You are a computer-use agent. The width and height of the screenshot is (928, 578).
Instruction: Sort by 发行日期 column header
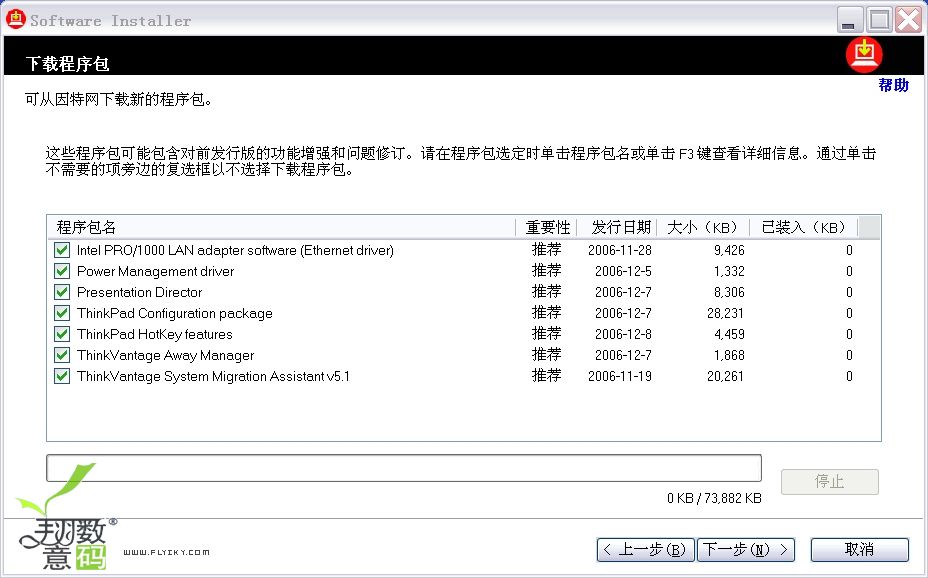617,227
